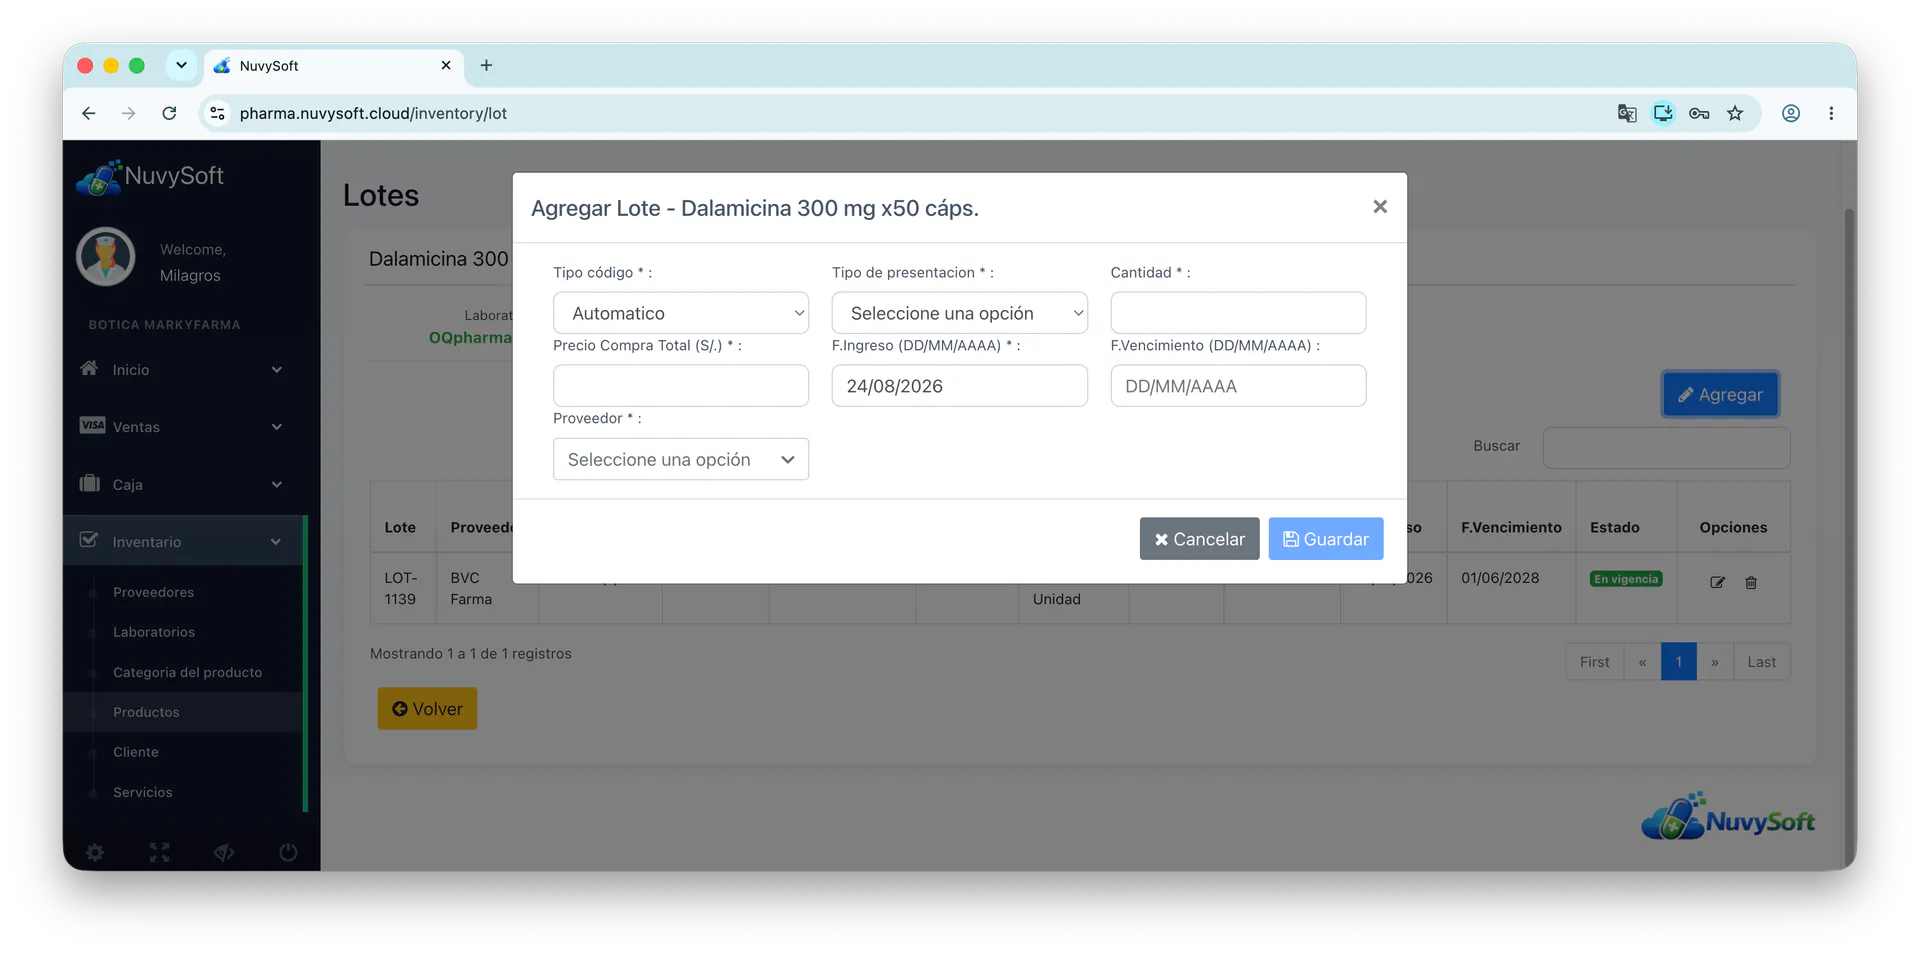The image size is (1920, 954).
Task: Click the Agregar button
Action: click(1720, 395)
